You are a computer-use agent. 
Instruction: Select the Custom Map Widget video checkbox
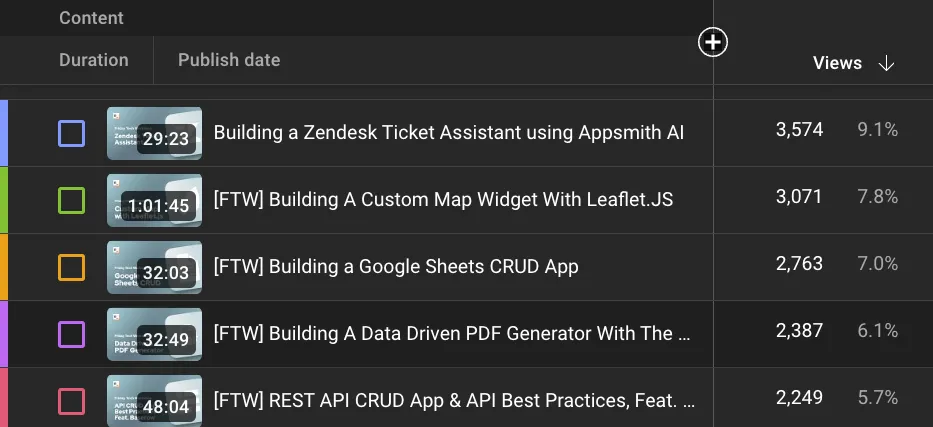(x=71, y=200)
